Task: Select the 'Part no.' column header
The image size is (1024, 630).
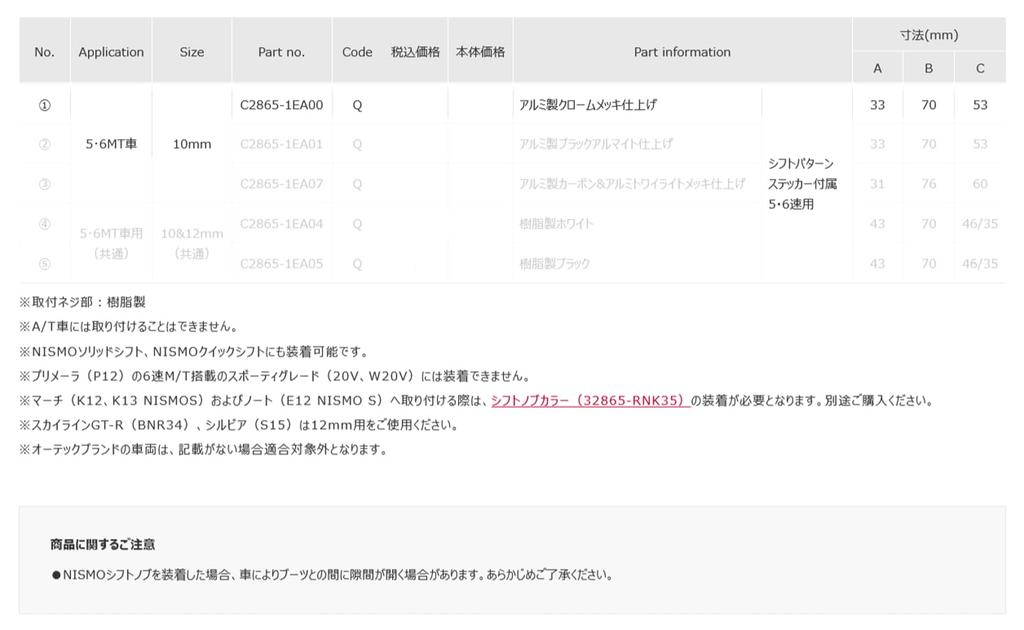Action: (281, 52)
